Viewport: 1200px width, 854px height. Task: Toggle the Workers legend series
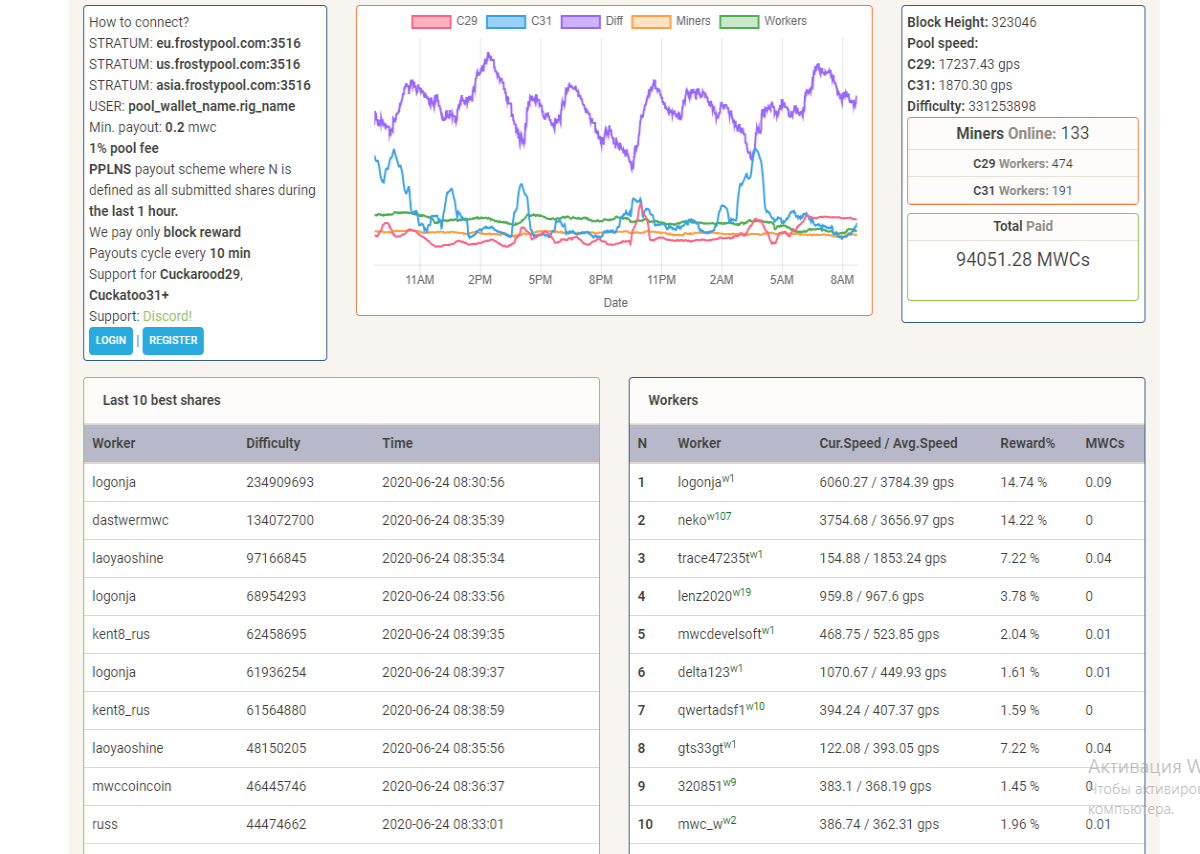(763, 21)
